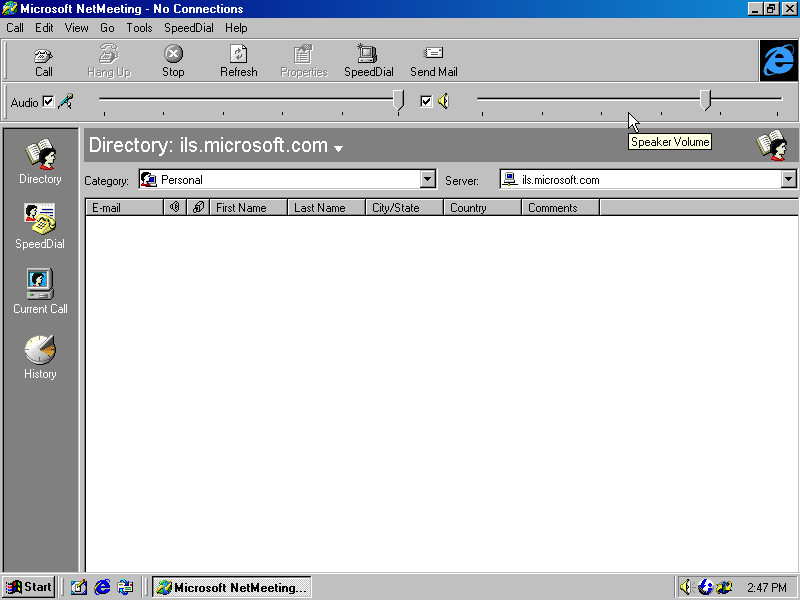The image size is (800, 600).
Task: Sort list by First Name column
Action: [x=248, y=207]
